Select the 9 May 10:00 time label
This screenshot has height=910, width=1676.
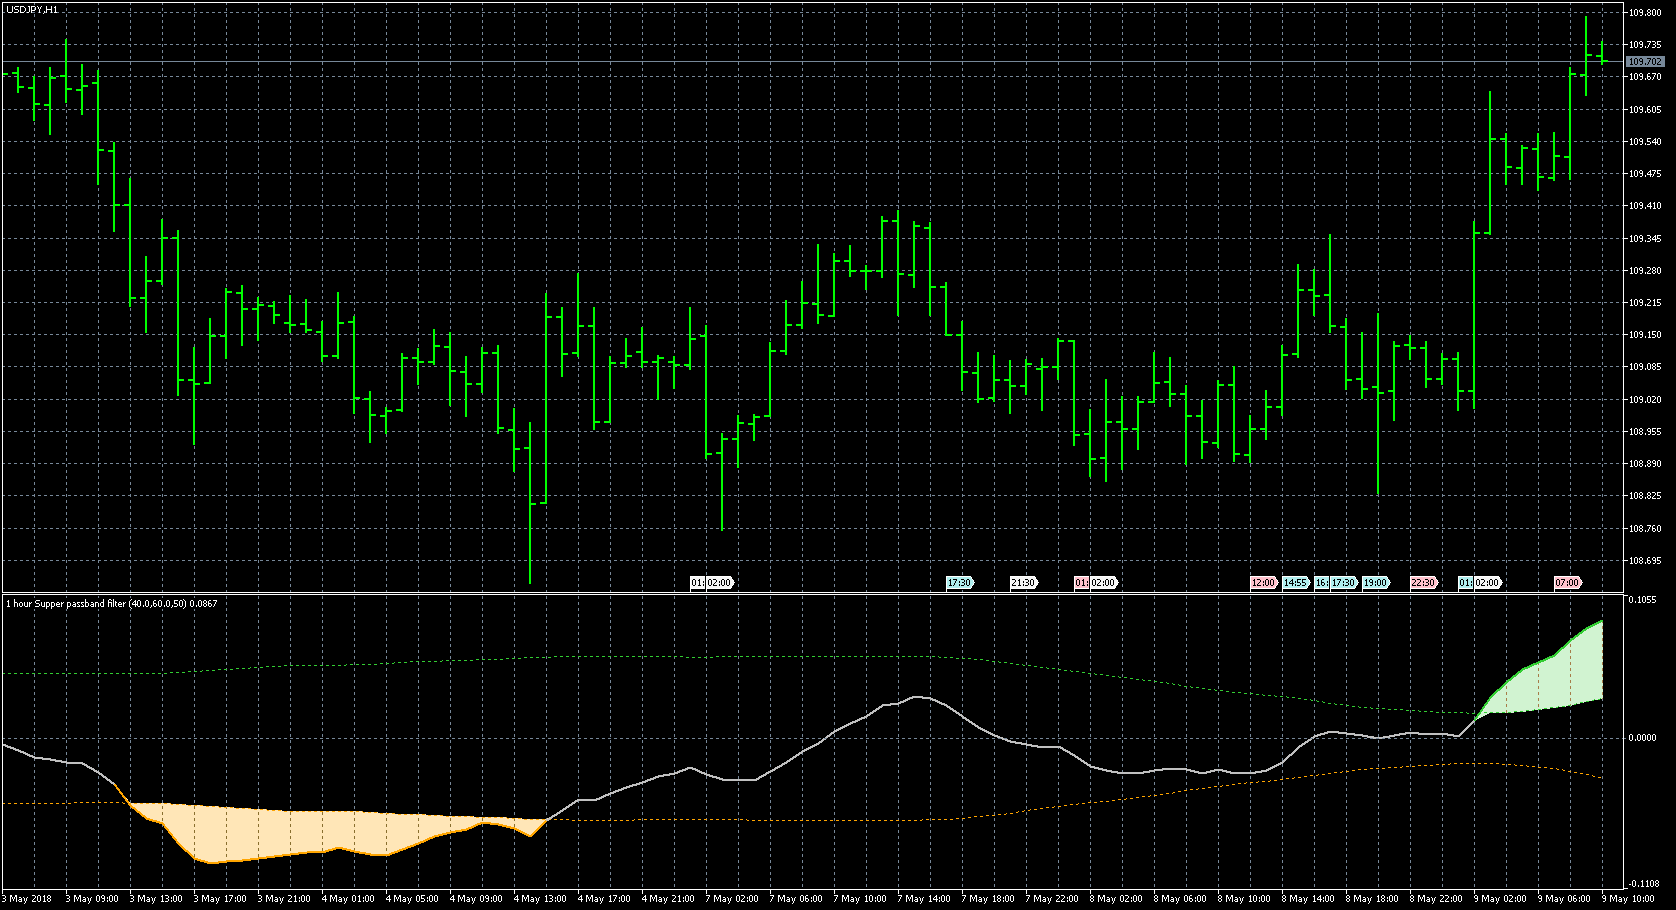click(1628, 898)
